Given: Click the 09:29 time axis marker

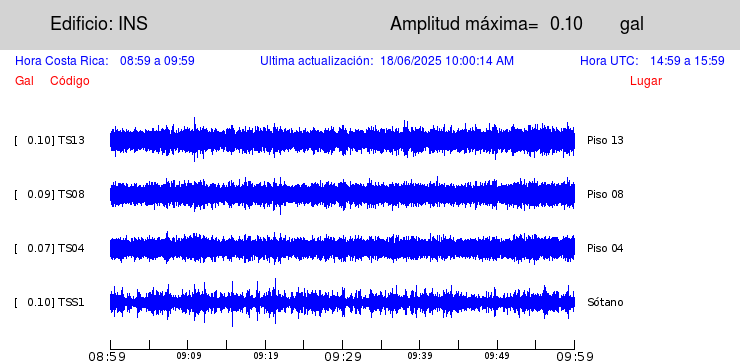Looking at the screenshot, I should pyautogui.click(x=343, y=356).
